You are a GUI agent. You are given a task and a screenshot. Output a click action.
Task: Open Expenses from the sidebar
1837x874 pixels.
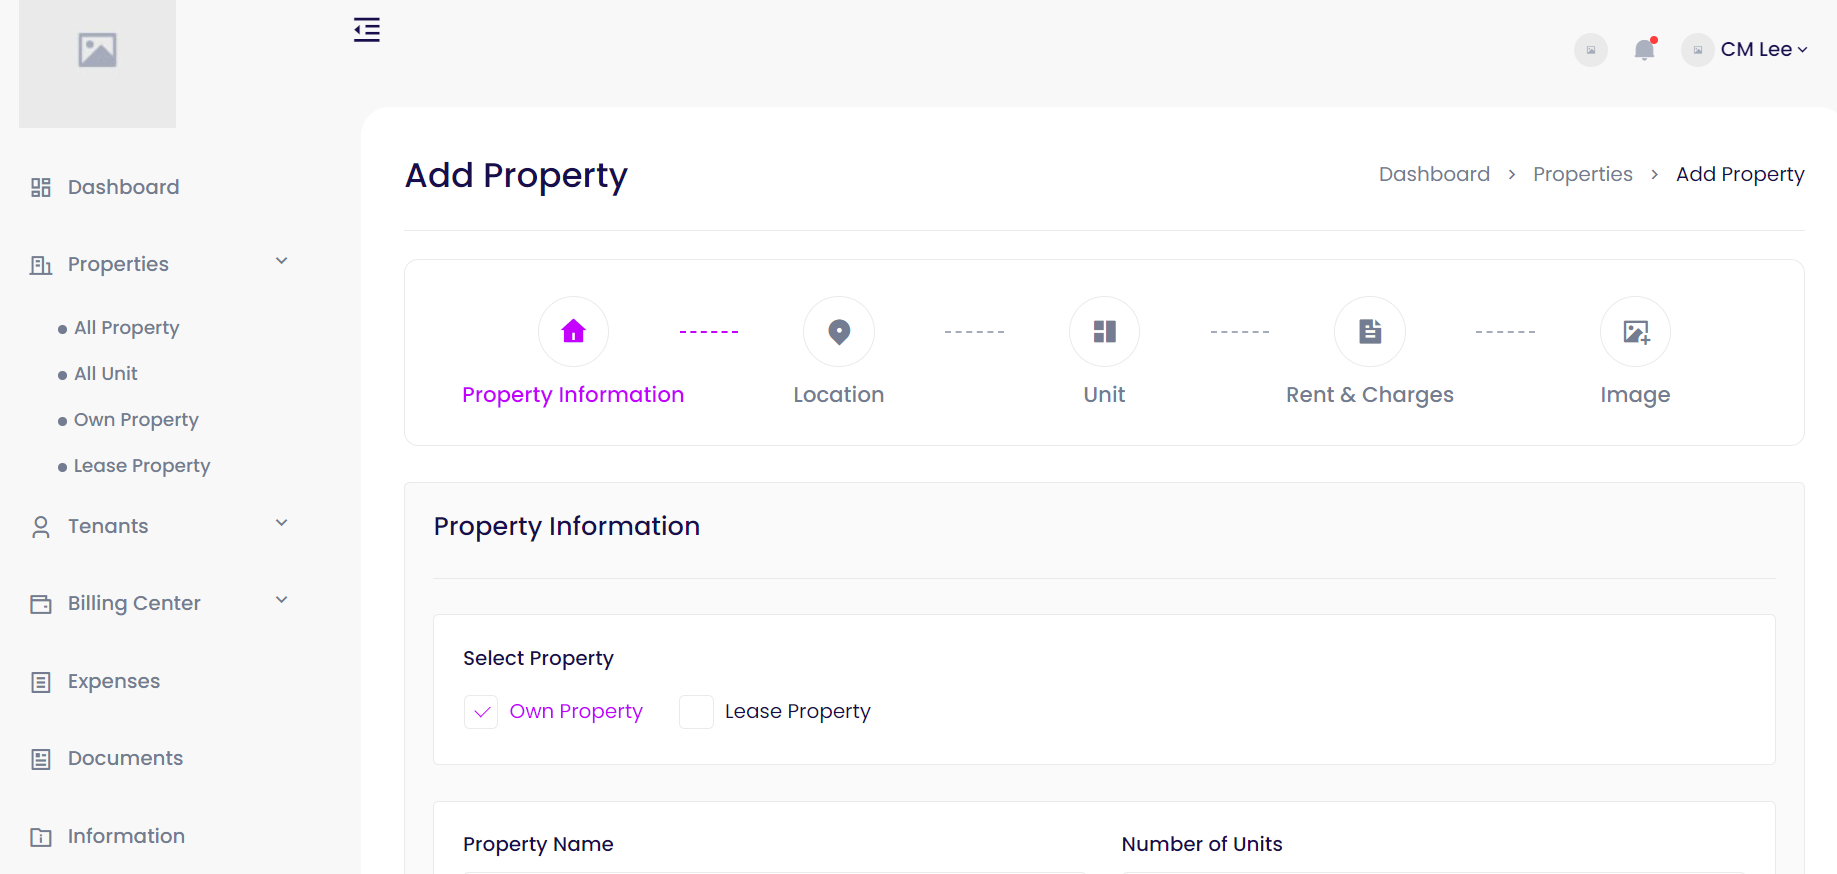tap(113, 682)
